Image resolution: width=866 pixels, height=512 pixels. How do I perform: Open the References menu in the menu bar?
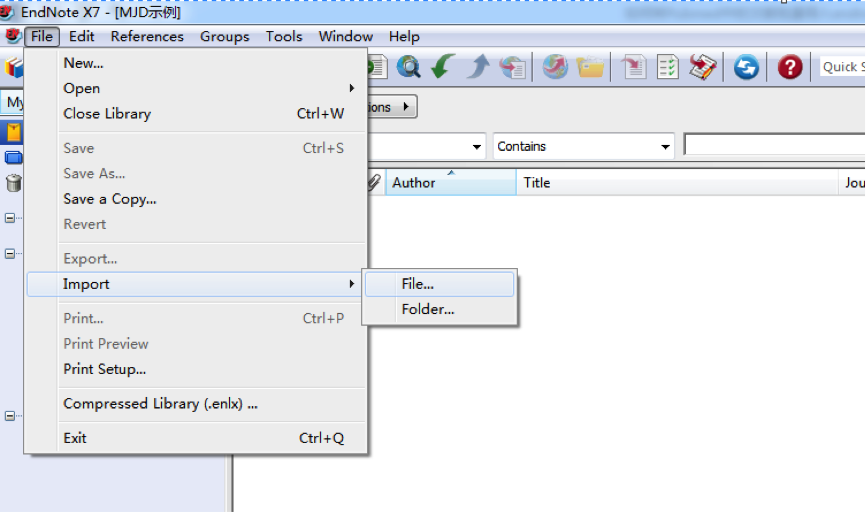click(x=147, y=36)
